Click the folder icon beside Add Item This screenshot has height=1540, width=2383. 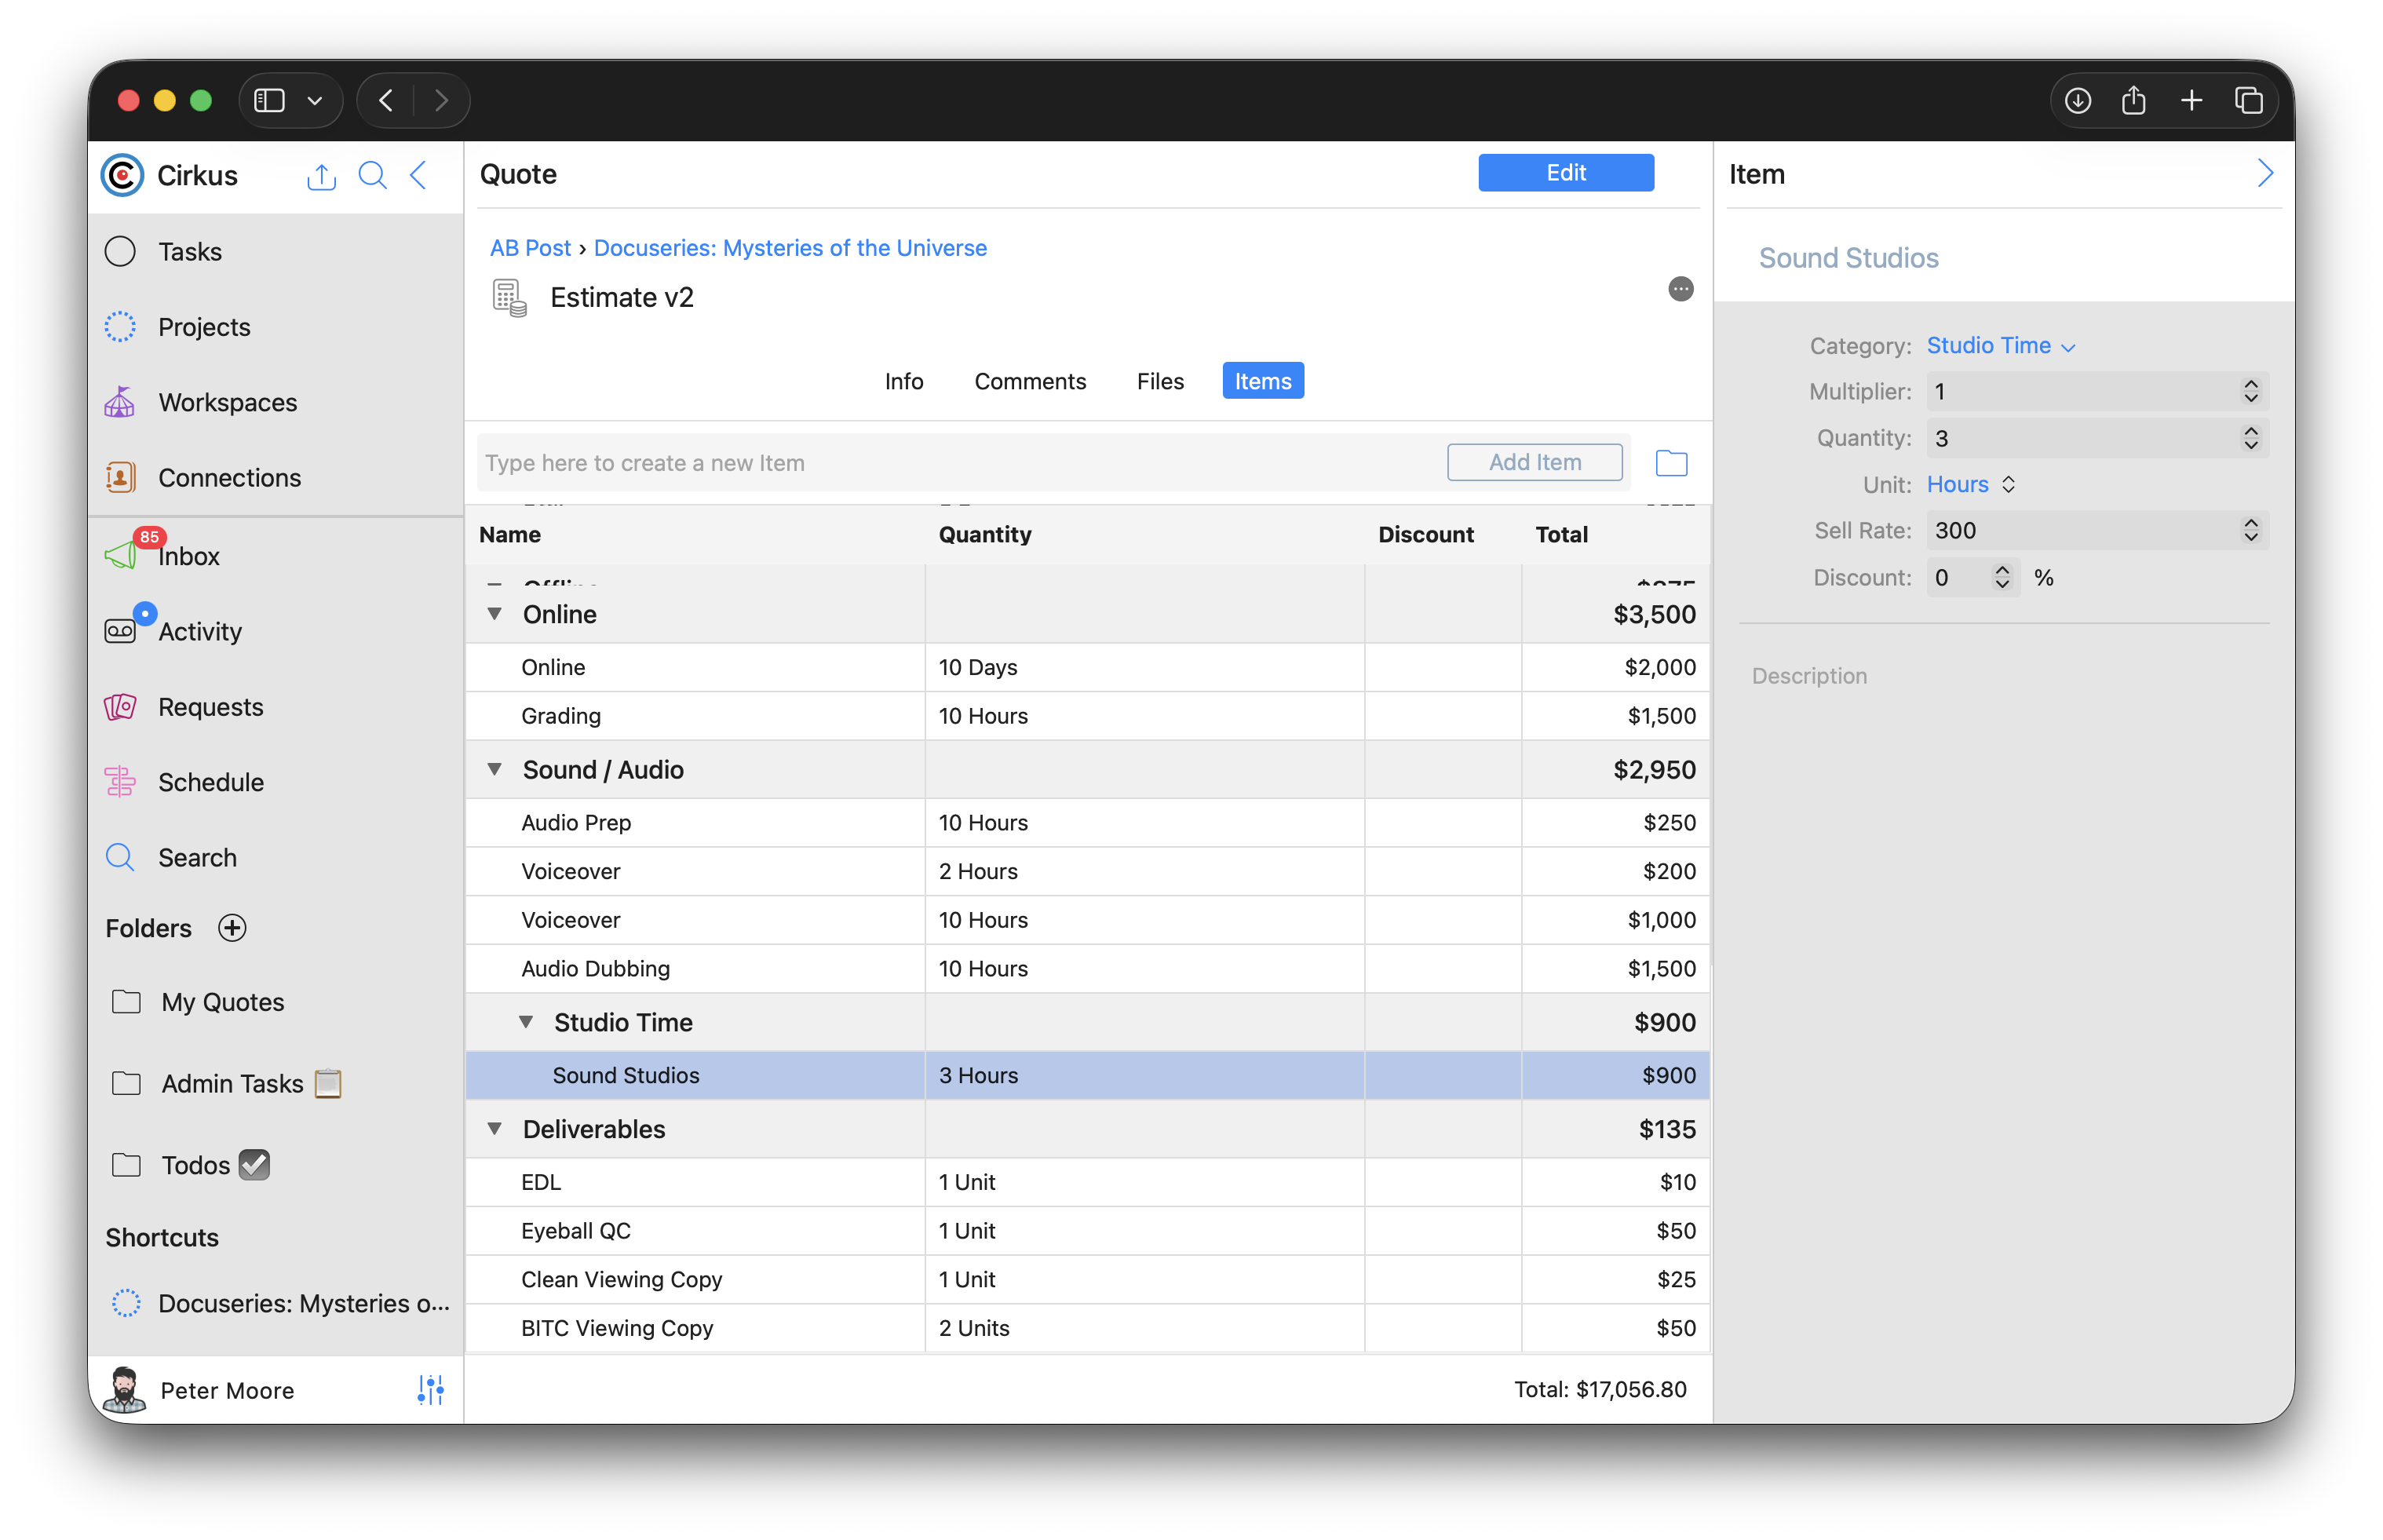pos(1671,463)
